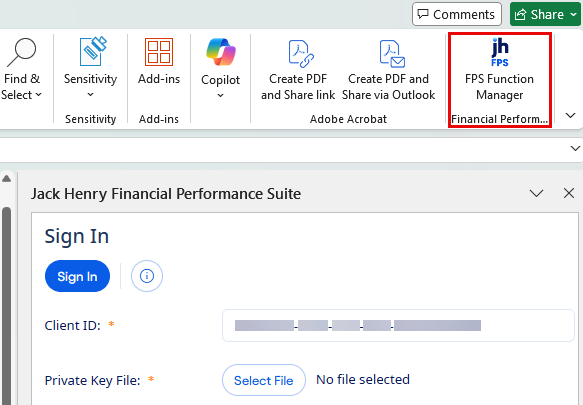This screenshot has width=583, height=405.
Task: Open the task pane options chevron
Action: pyautogui.click(x=536, y=193)
